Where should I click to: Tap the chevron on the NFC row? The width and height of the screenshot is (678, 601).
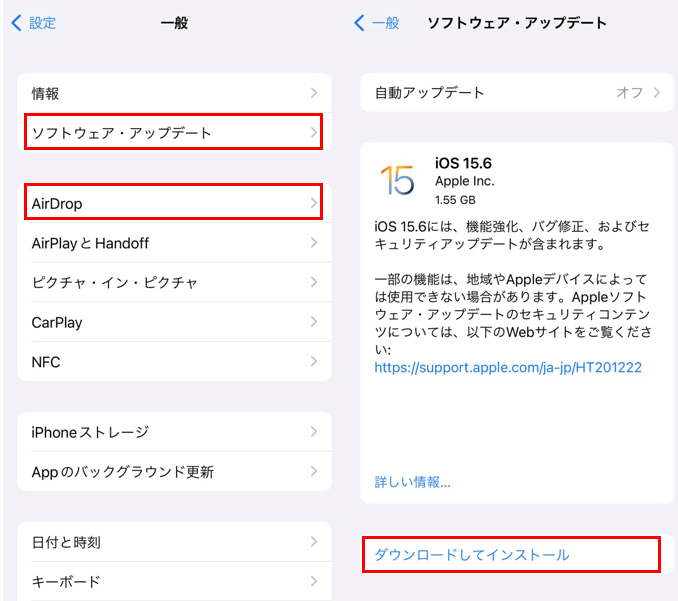pos(314,361)
